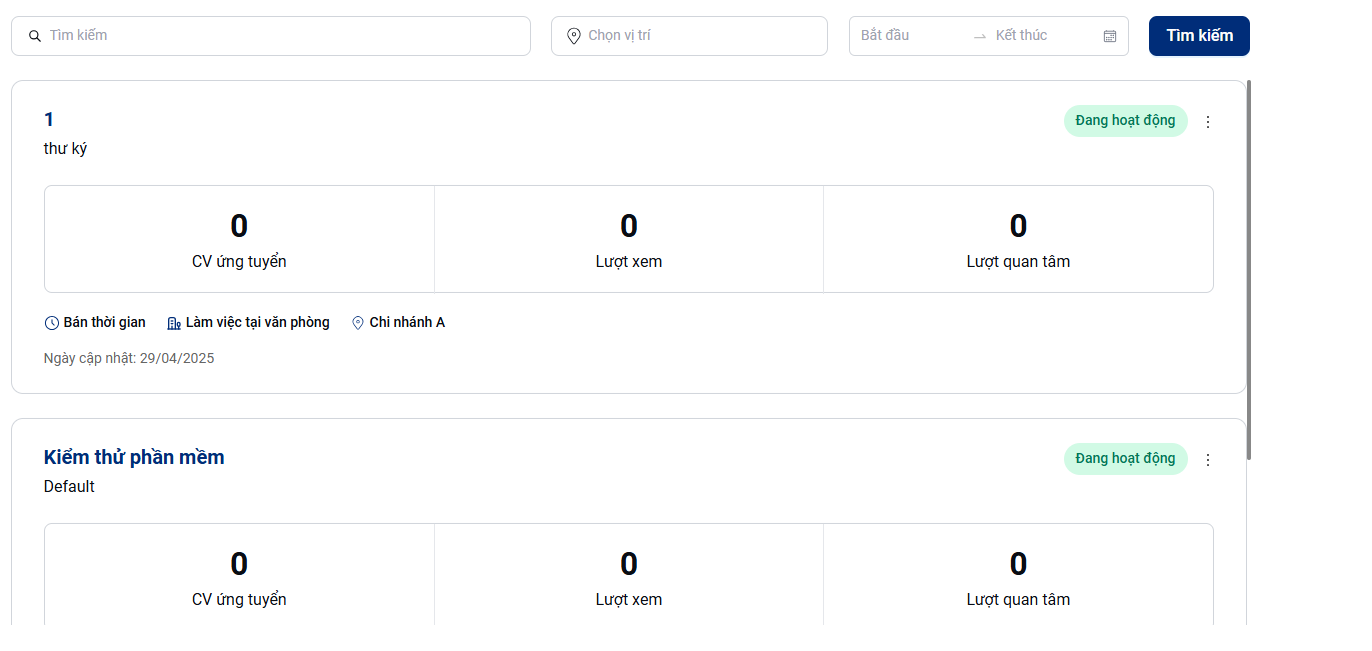Open the calendar icon in date range
Screen dimensions: 1372x651
(1109, 36)
